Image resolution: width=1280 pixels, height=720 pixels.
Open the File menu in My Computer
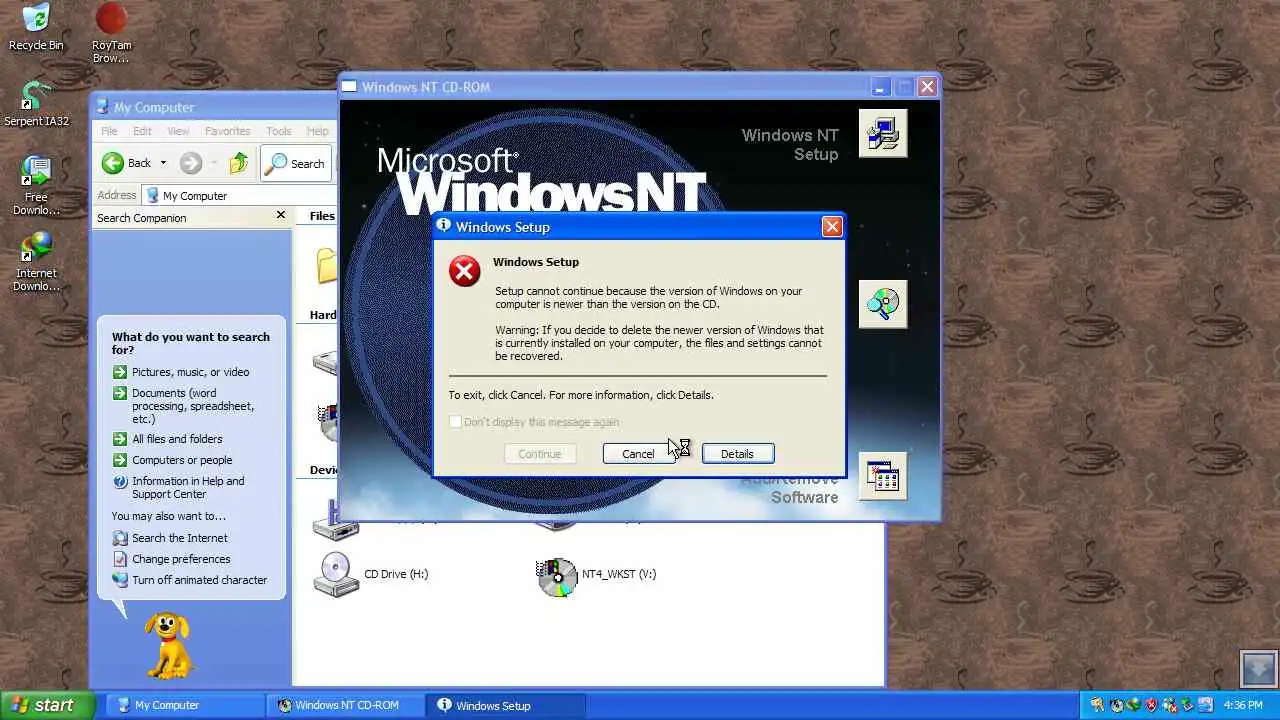point(109,131)
